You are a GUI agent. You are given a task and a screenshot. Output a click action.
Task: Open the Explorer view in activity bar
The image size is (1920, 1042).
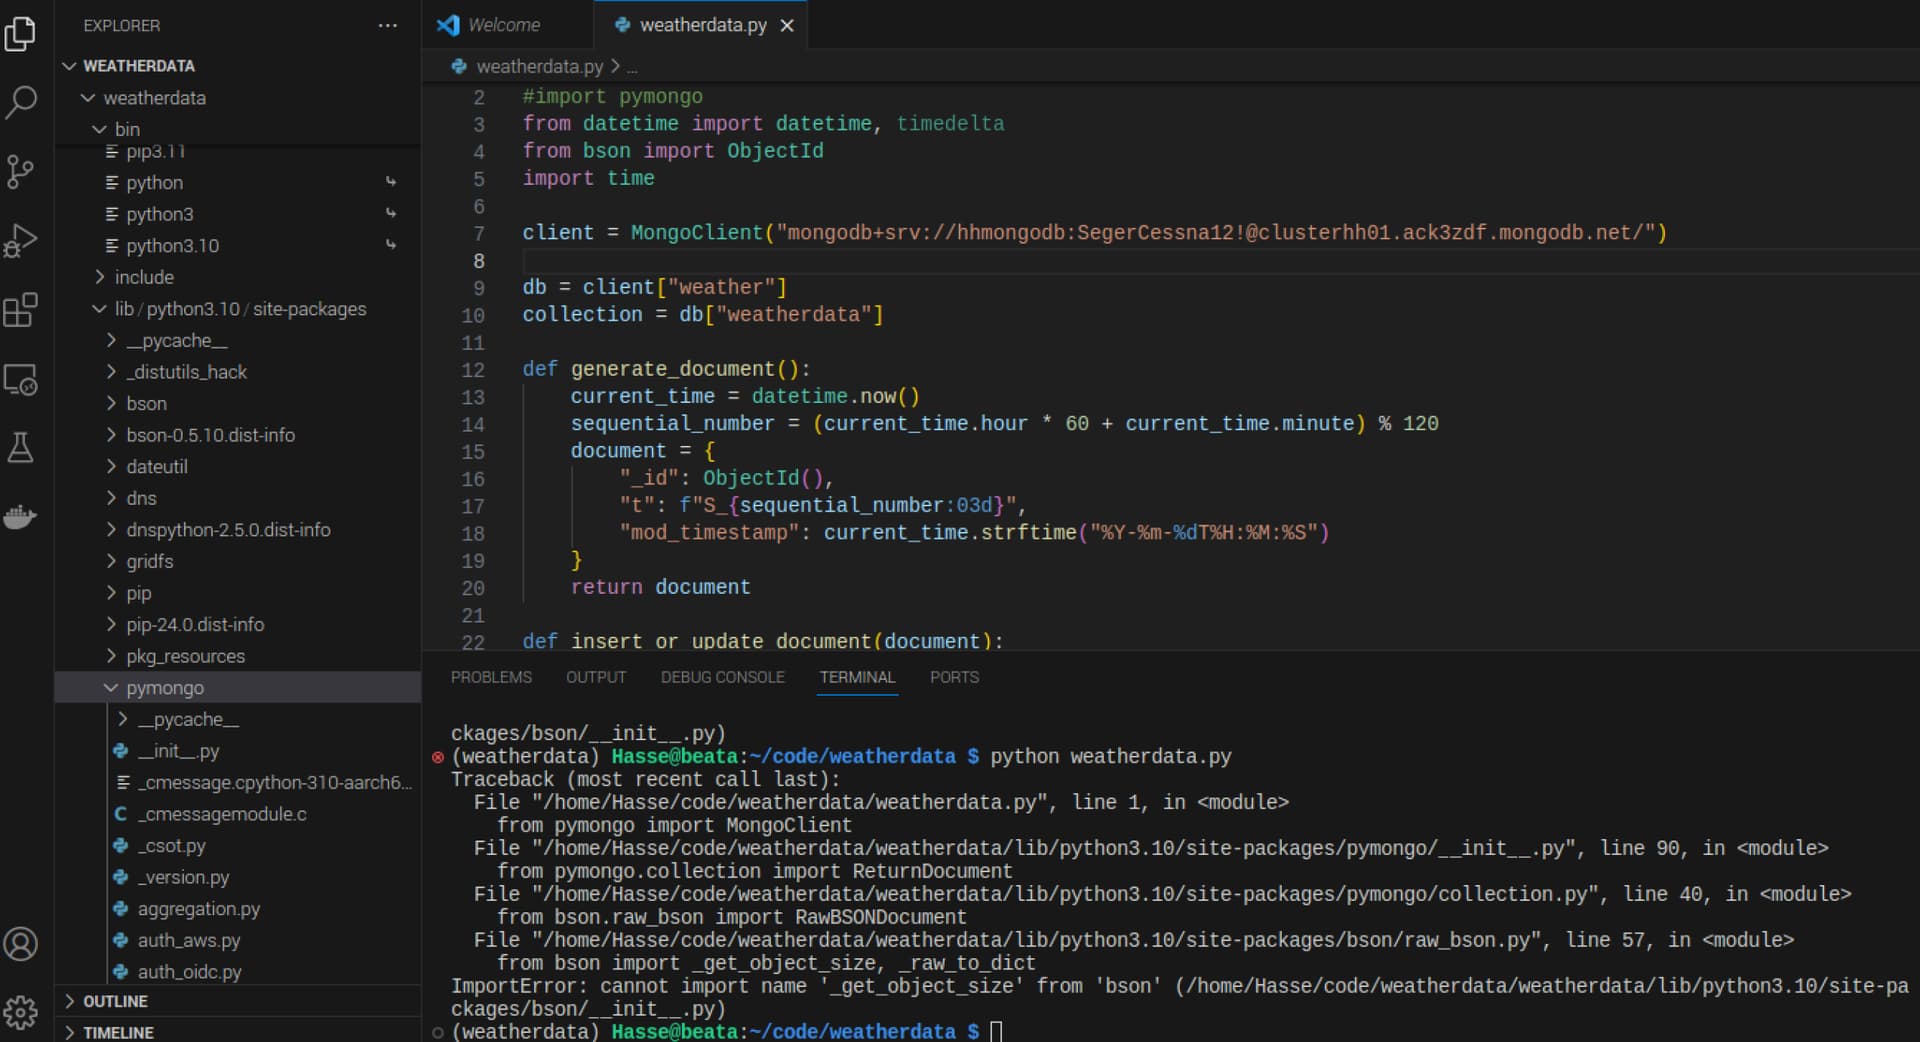pyautogui.click(x=21, y=34)
